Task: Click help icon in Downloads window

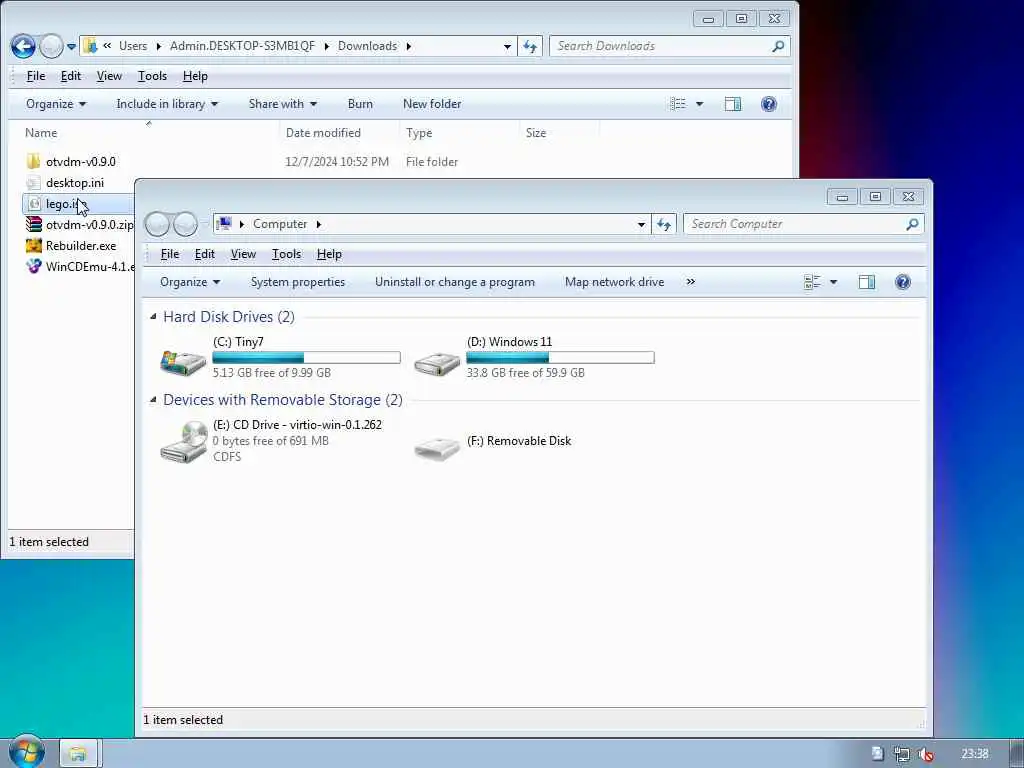Action: coord(769,104)
